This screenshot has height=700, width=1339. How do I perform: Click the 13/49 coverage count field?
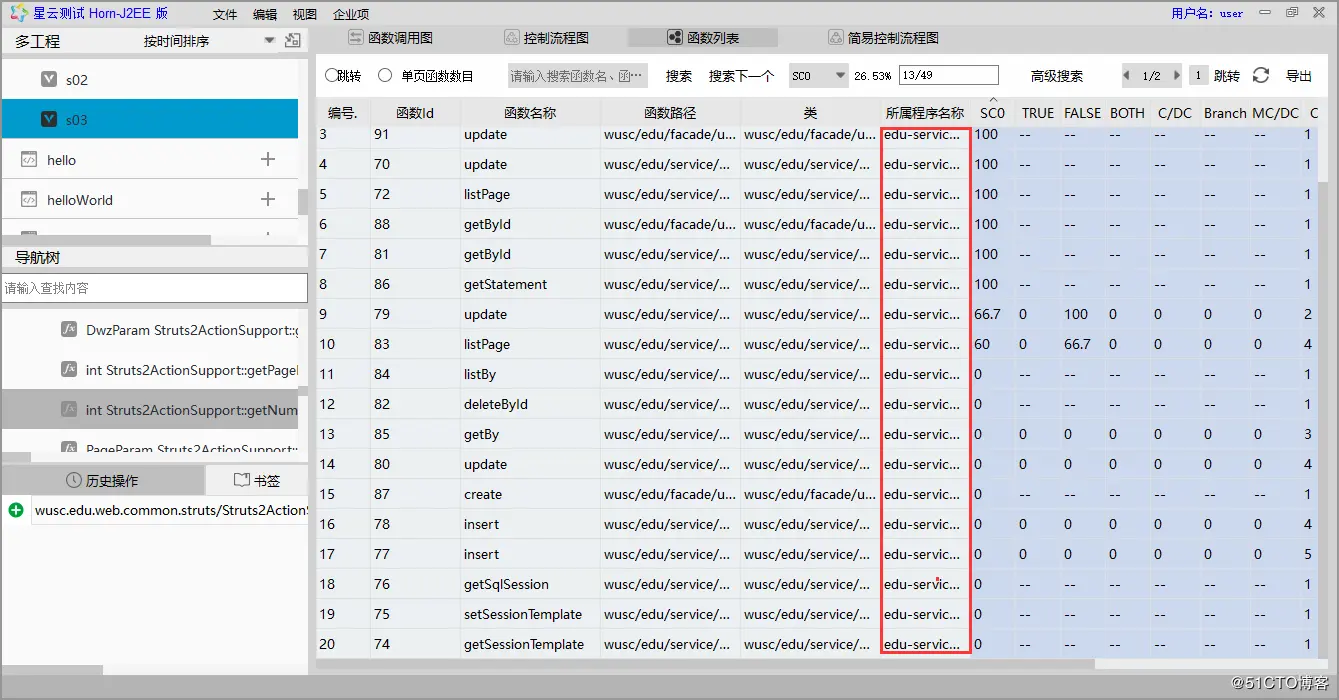(x=948, y=75)
